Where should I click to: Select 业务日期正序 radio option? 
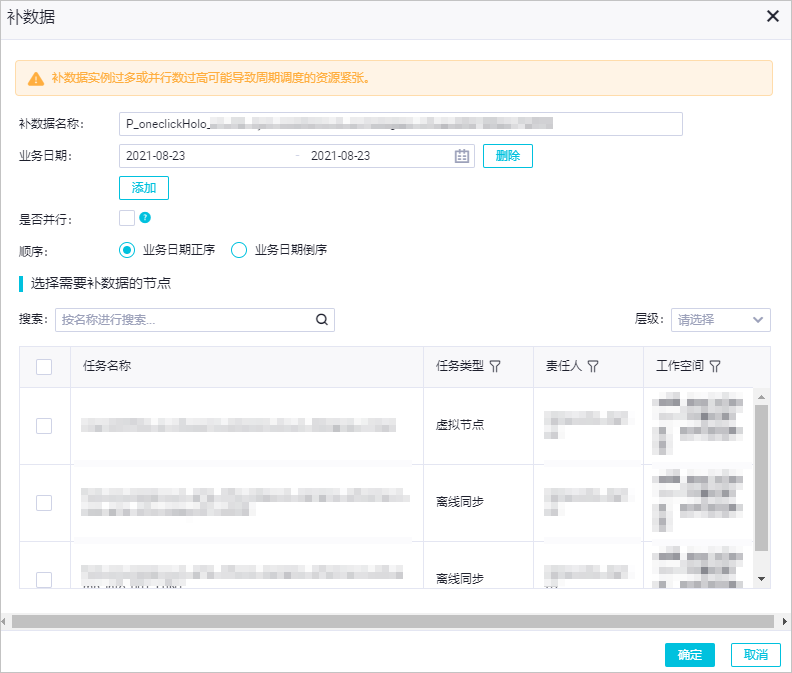pyautogui.click(x=127, y=250)
